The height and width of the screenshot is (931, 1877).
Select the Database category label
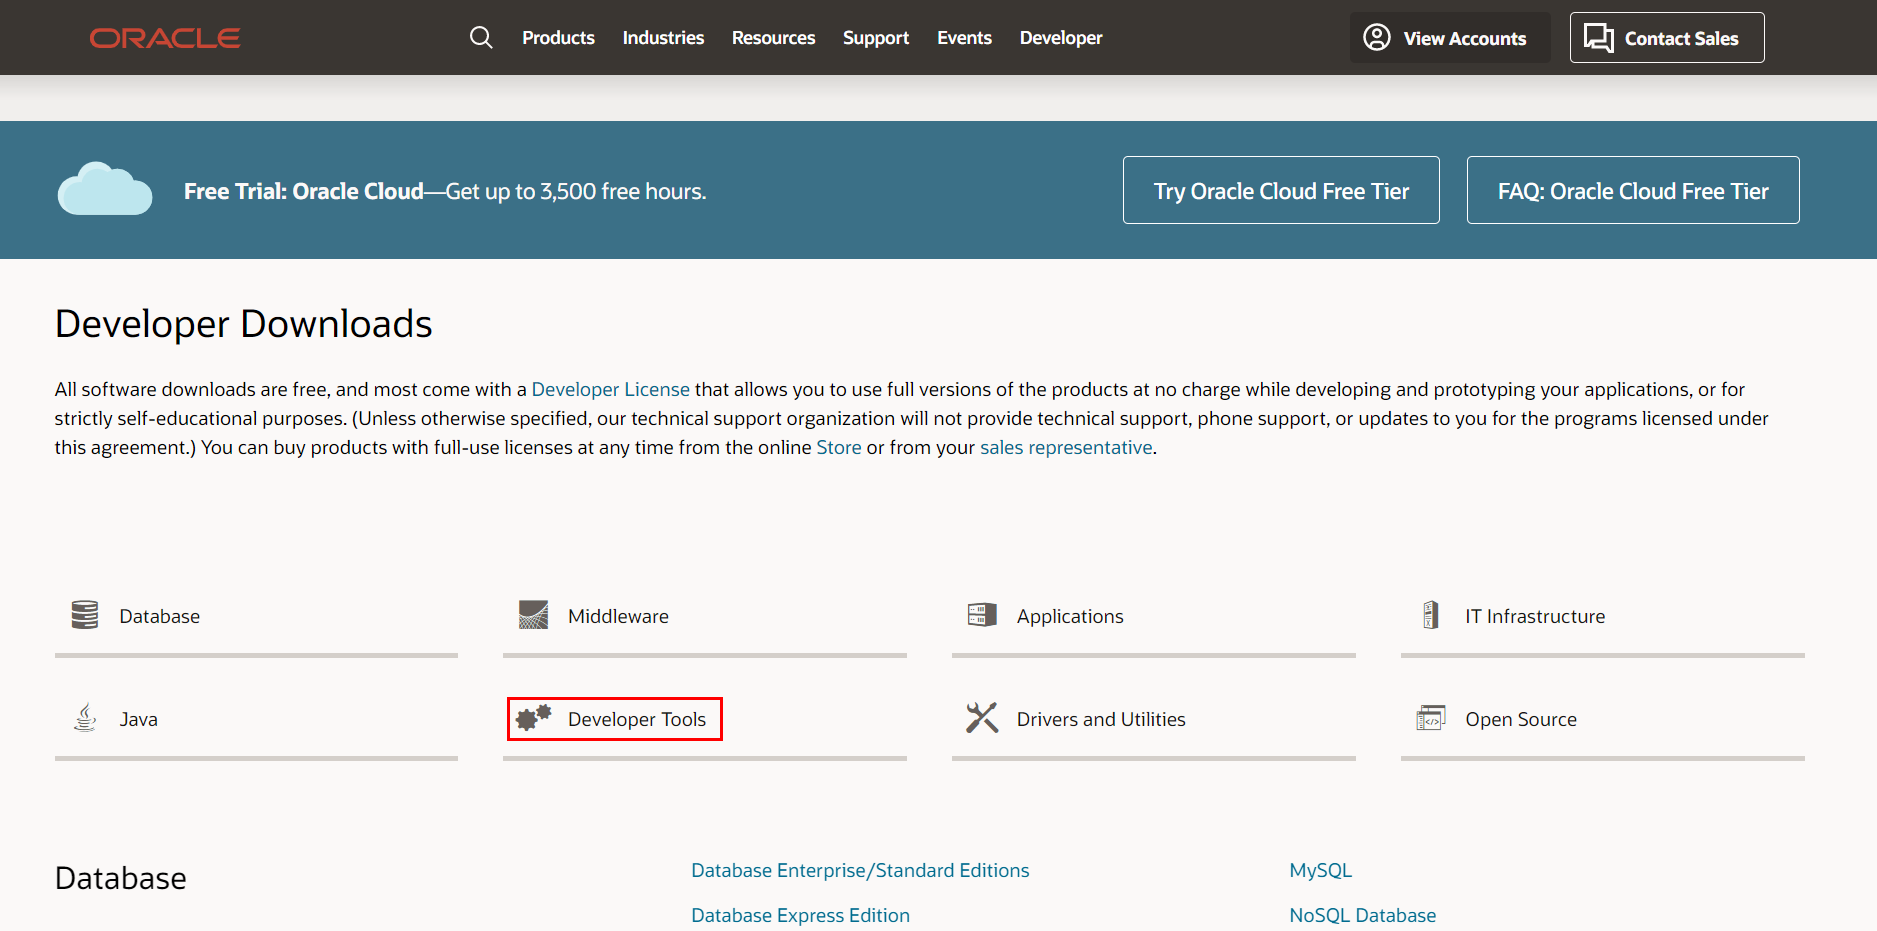click(x=160, y=616)
